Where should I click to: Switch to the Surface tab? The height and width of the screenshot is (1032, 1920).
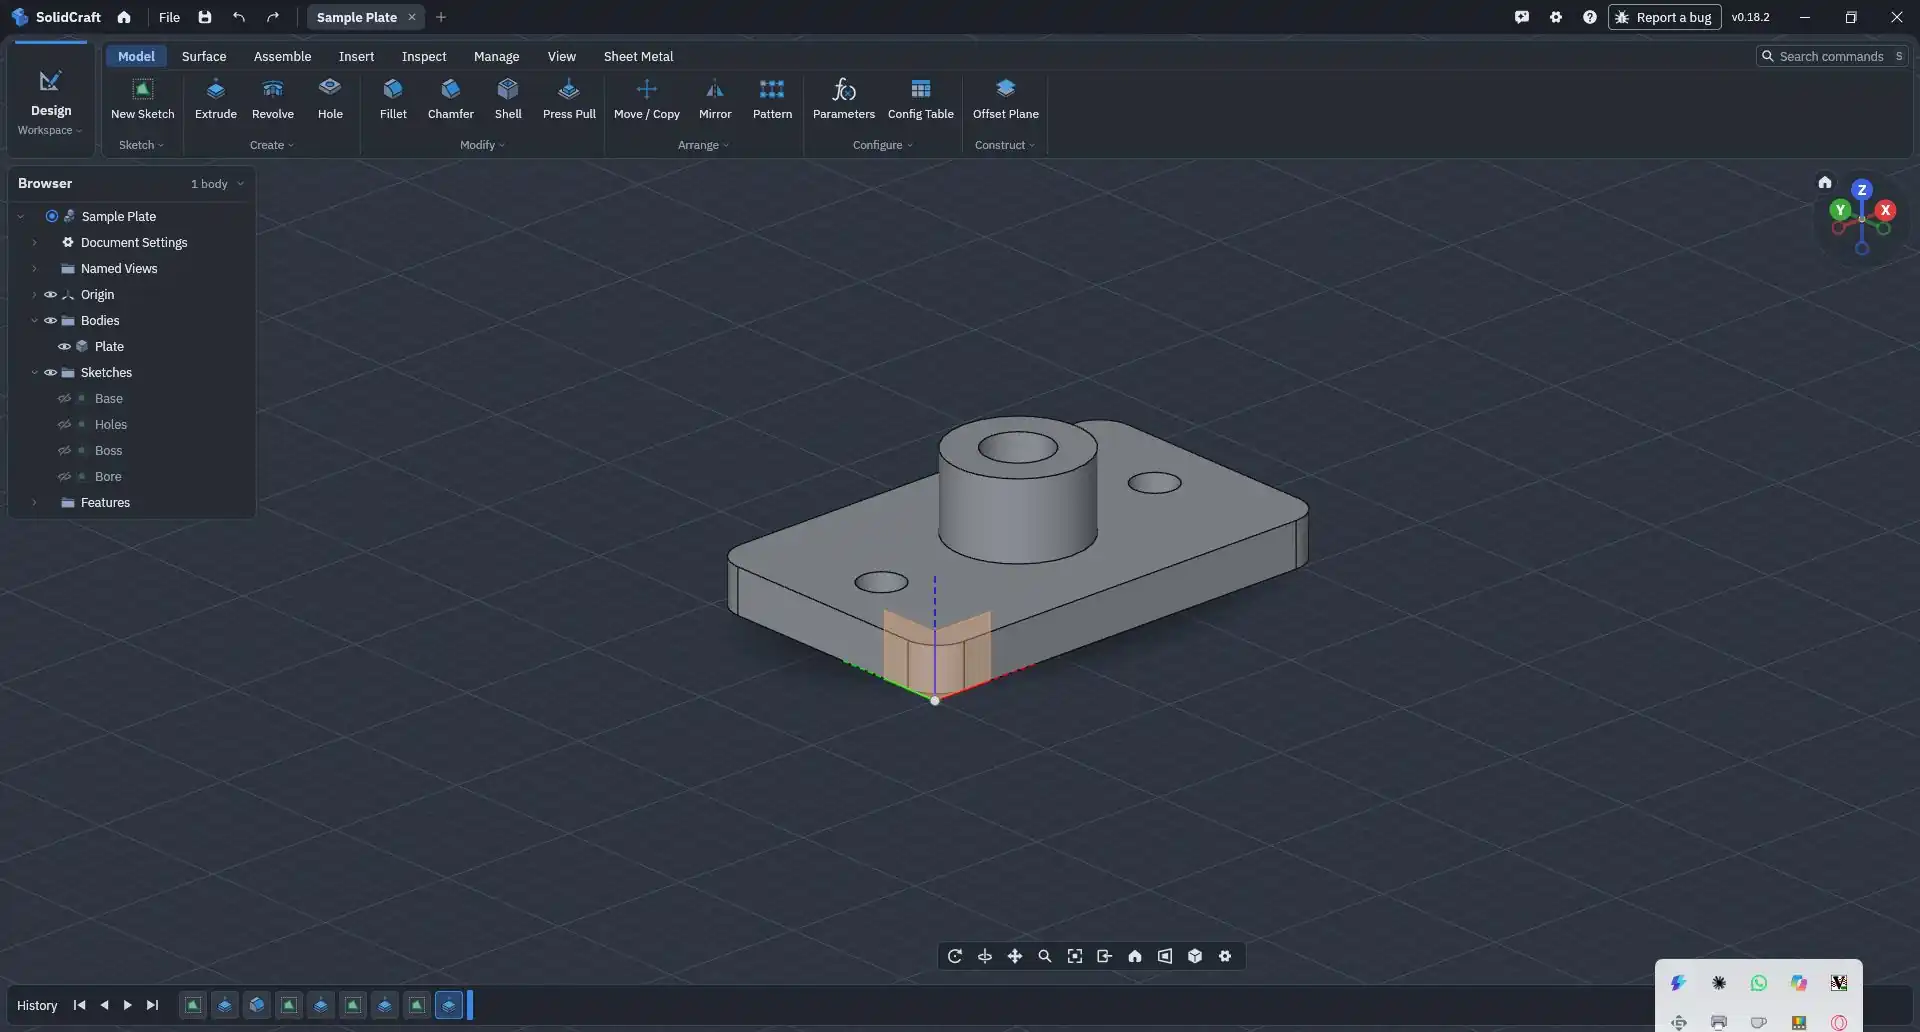[x=204, y=57]
